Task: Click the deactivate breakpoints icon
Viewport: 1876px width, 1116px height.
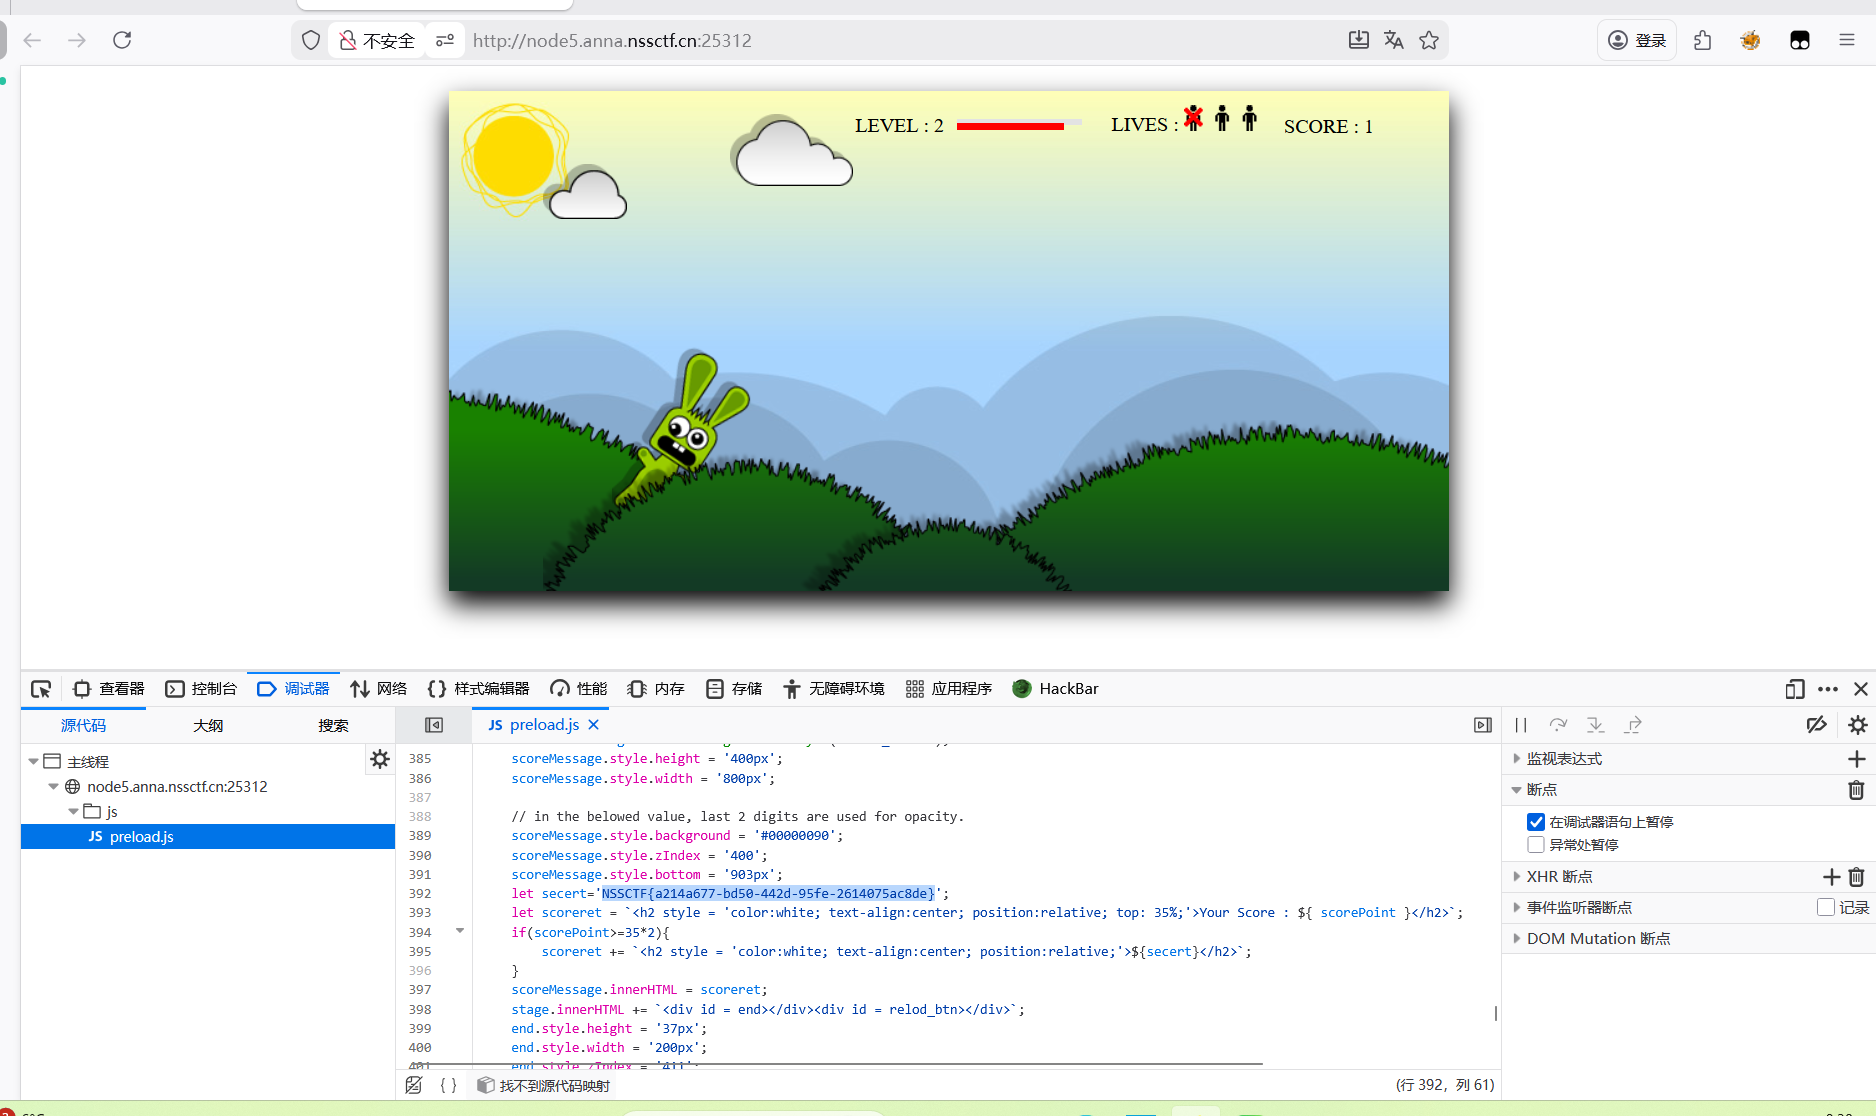Action: point(1816,725)
